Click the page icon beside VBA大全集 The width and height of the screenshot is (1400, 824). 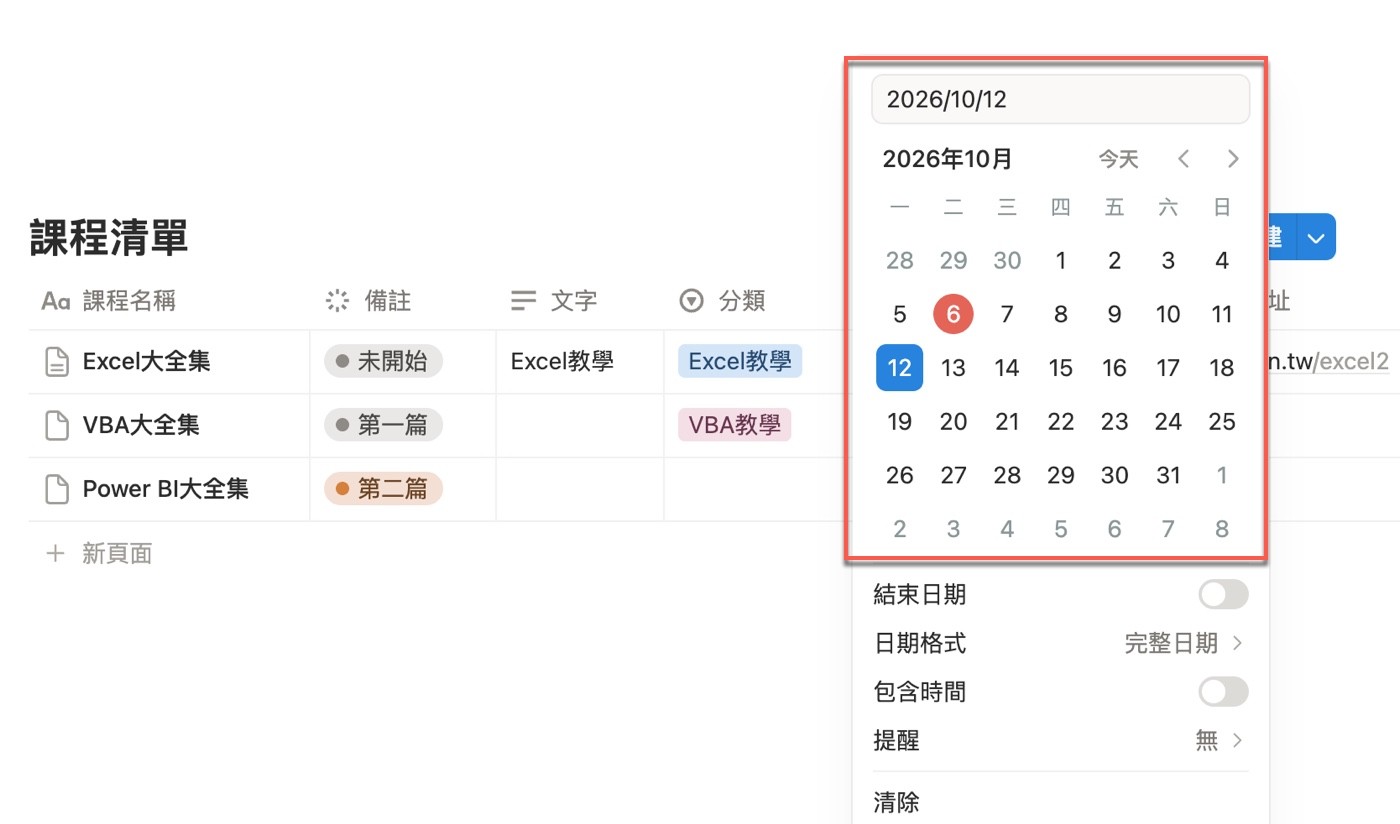pos(58,426)
